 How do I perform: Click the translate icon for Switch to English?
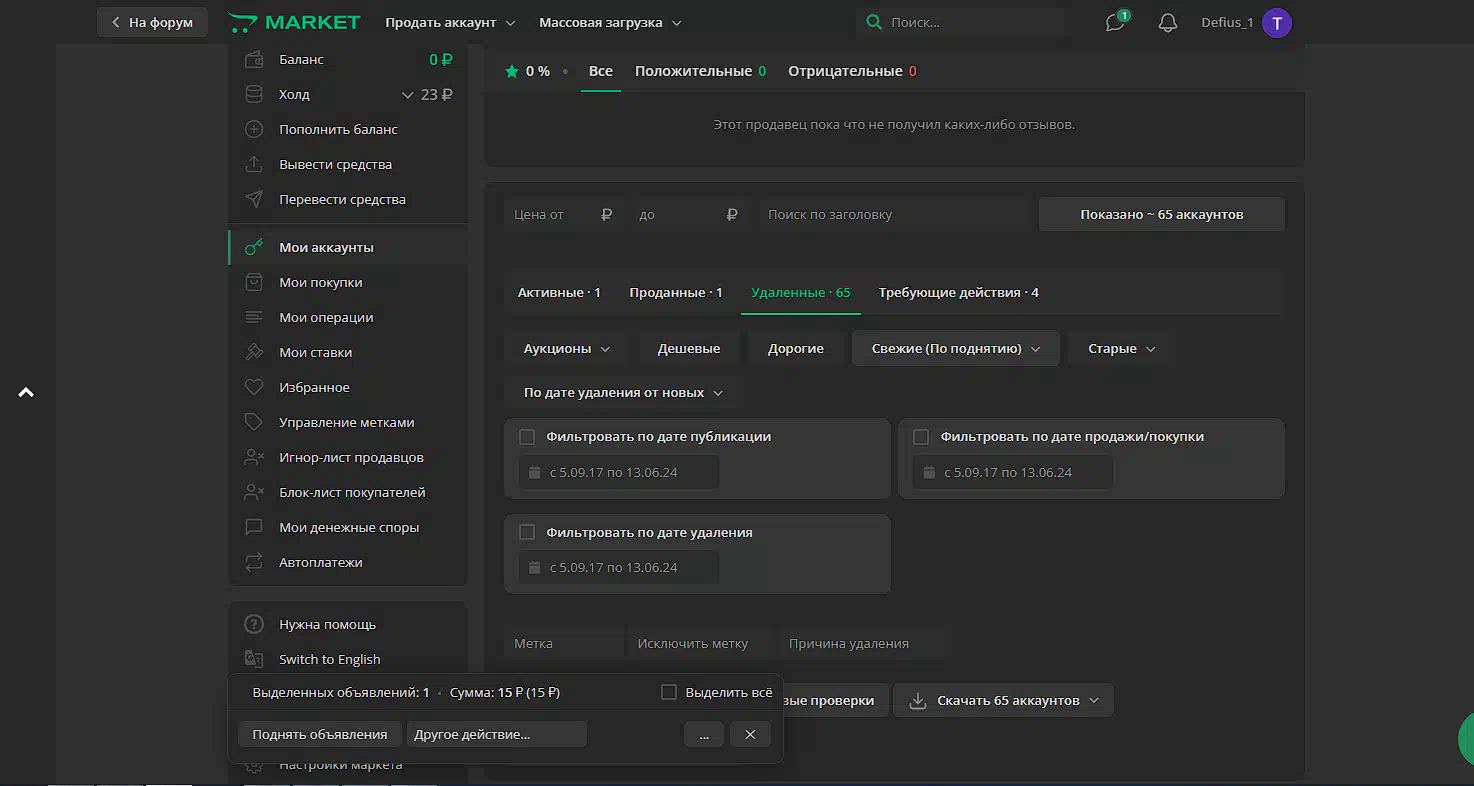coord(254,659)
